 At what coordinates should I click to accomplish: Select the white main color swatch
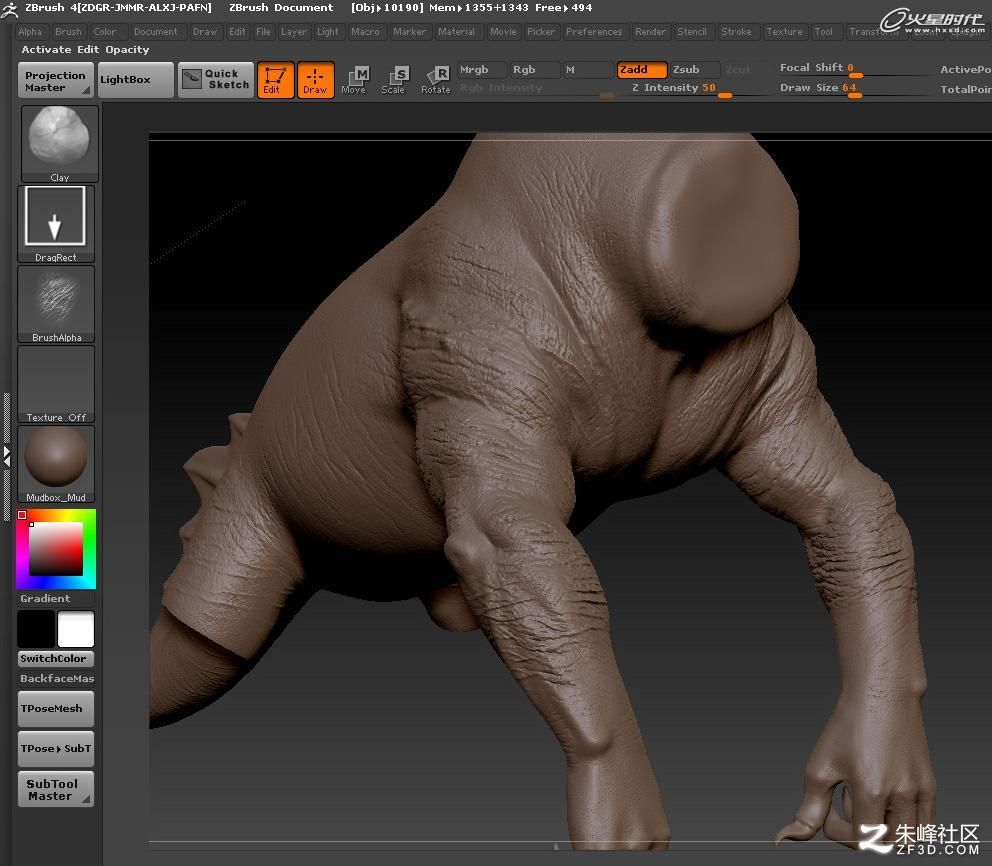[x=76, y=629]
